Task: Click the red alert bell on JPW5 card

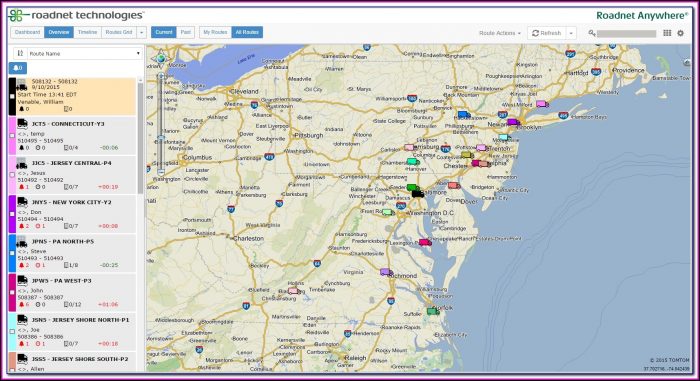Action: coord(21,304)
